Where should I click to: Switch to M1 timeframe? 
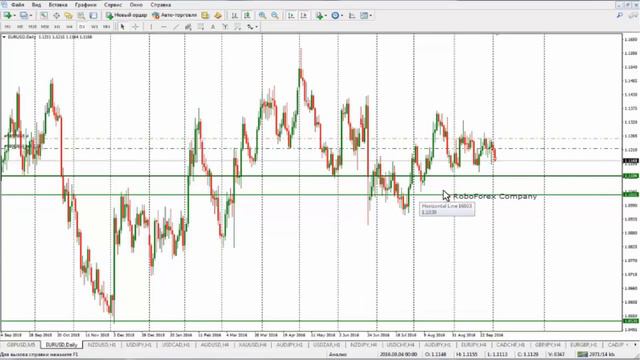pyautogui.click(x=7, y=27)
